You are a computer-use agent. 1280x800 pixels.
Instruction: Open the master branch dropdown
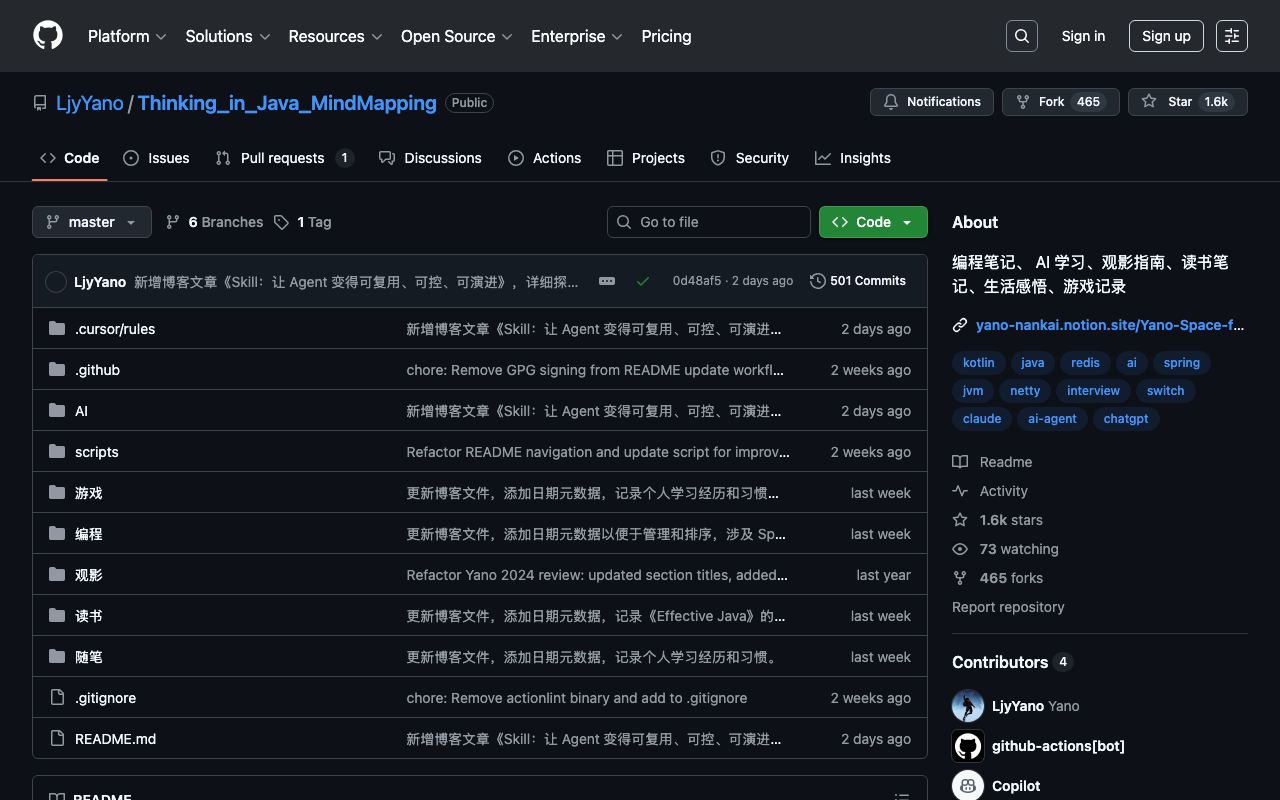tap(92, 222)
